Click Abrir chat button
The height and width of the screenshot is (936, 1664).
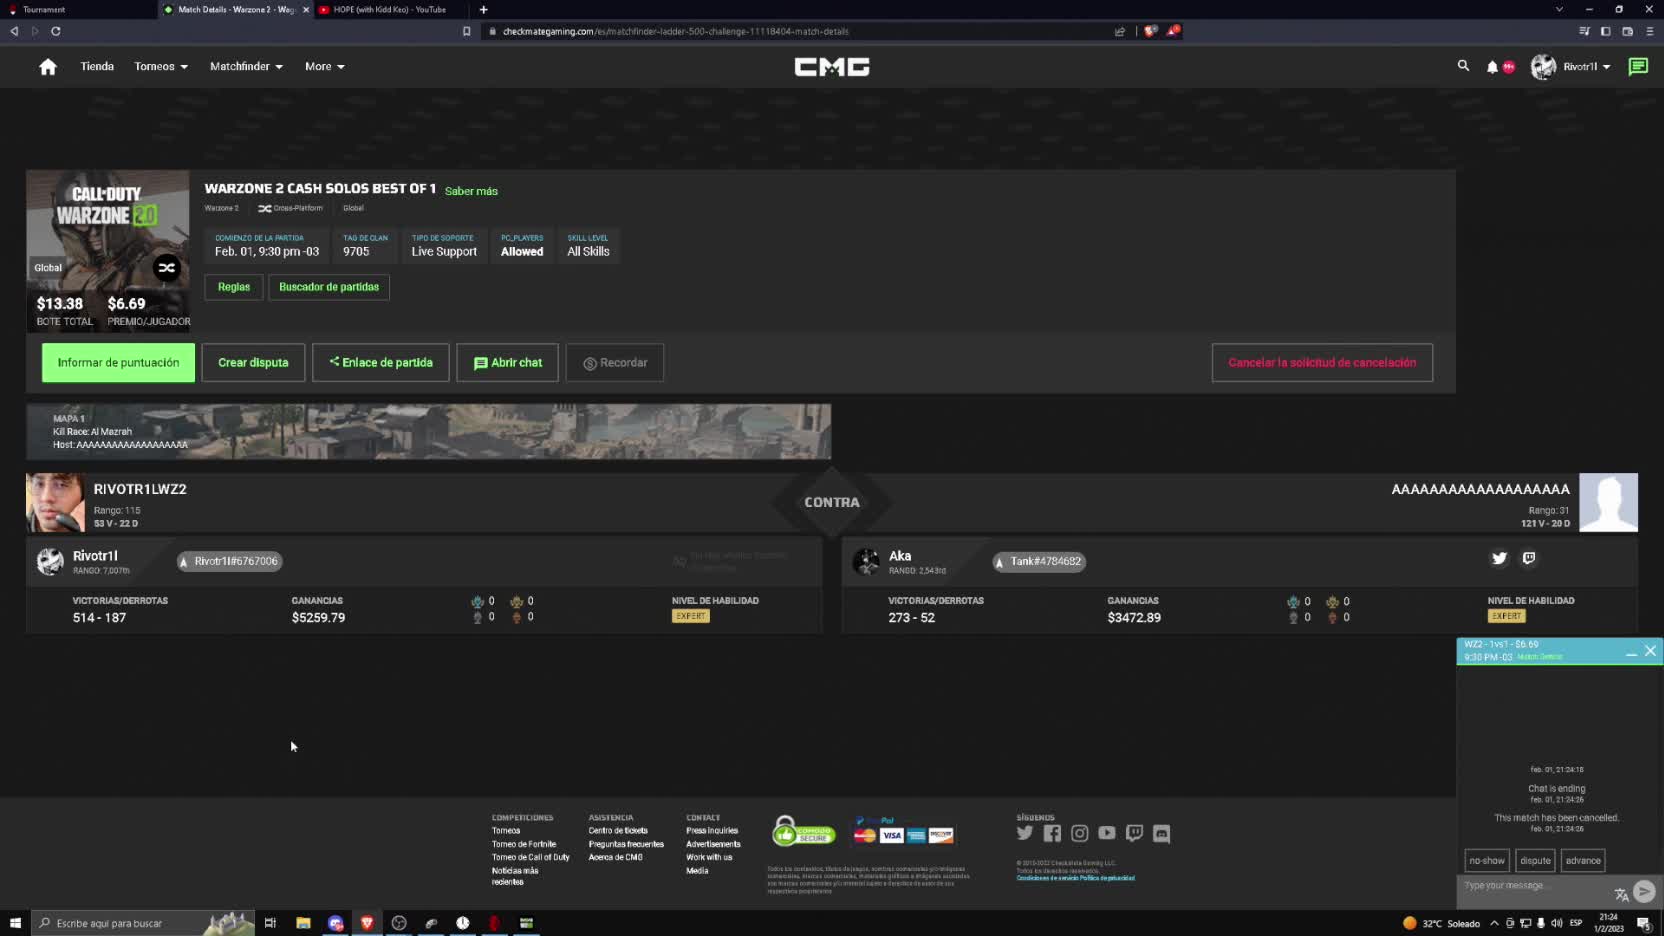[507, 363]
